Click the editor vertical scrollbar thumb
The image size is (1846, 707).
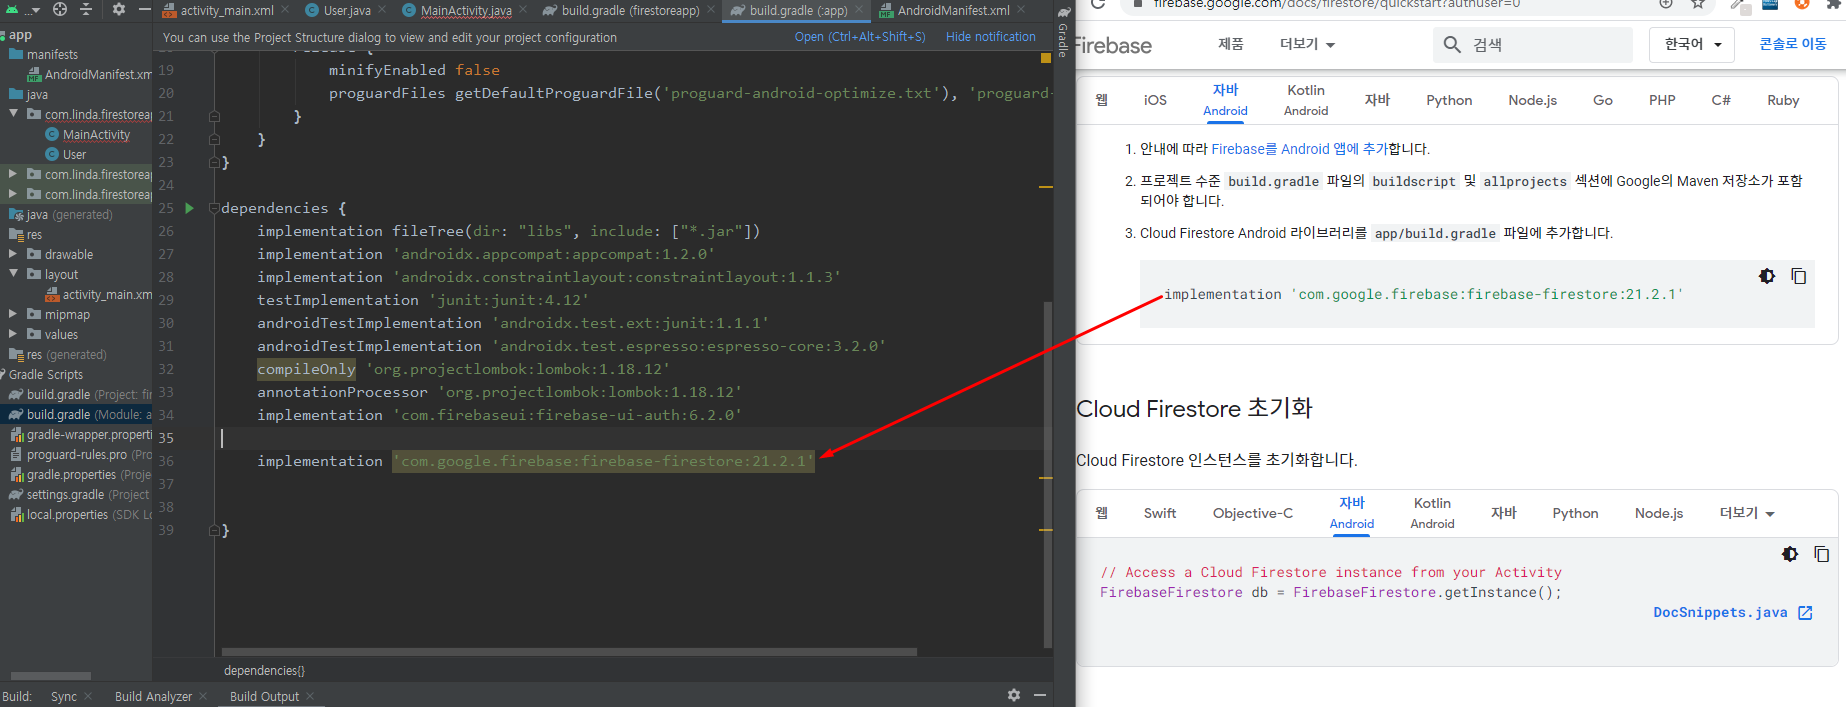pos(1048,475)
